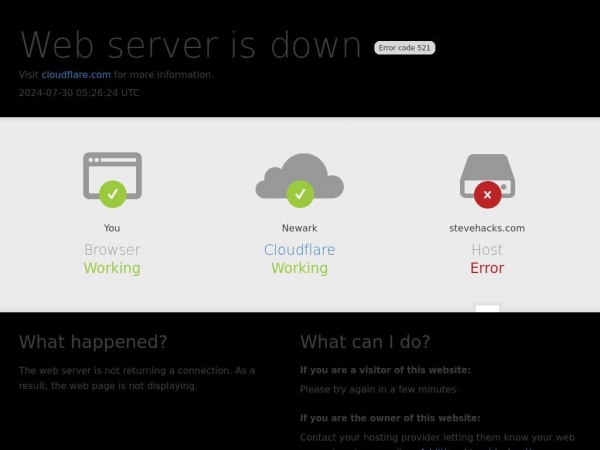The image size is (600, 450).
Task: Open the blue Cloudflare link under Newark
Action: (x=299, y=250)
